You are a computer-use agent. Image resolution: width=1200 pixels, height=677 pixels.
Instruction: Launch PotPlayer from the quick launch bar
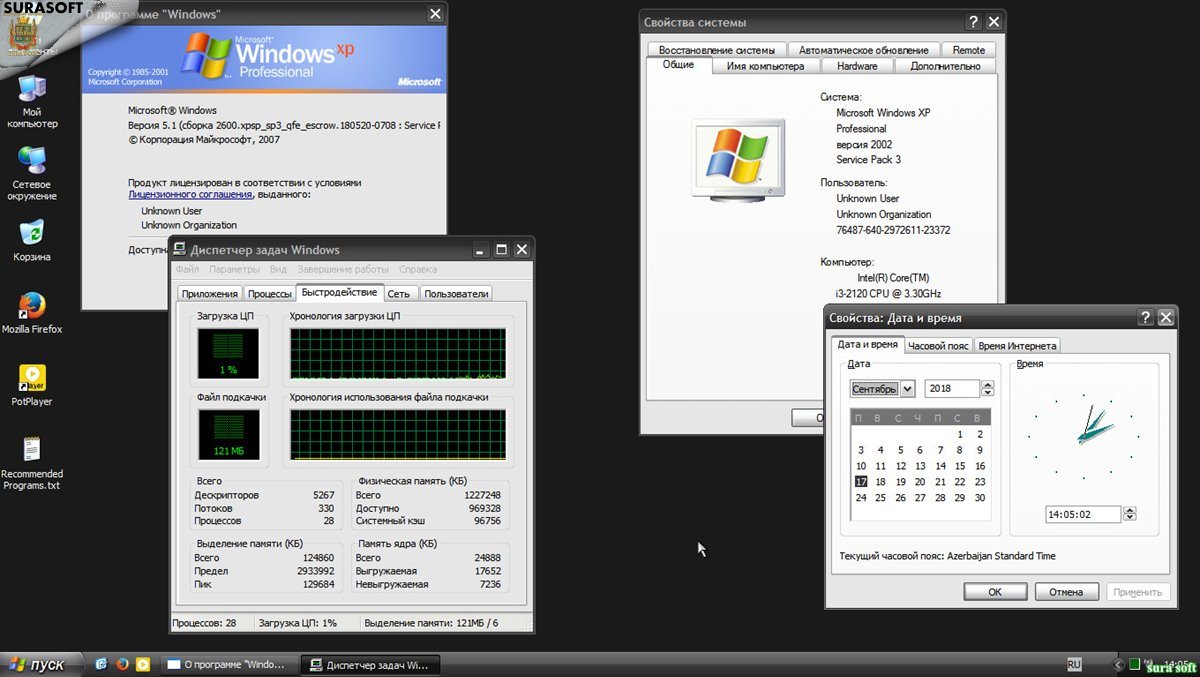pos(143,664)
